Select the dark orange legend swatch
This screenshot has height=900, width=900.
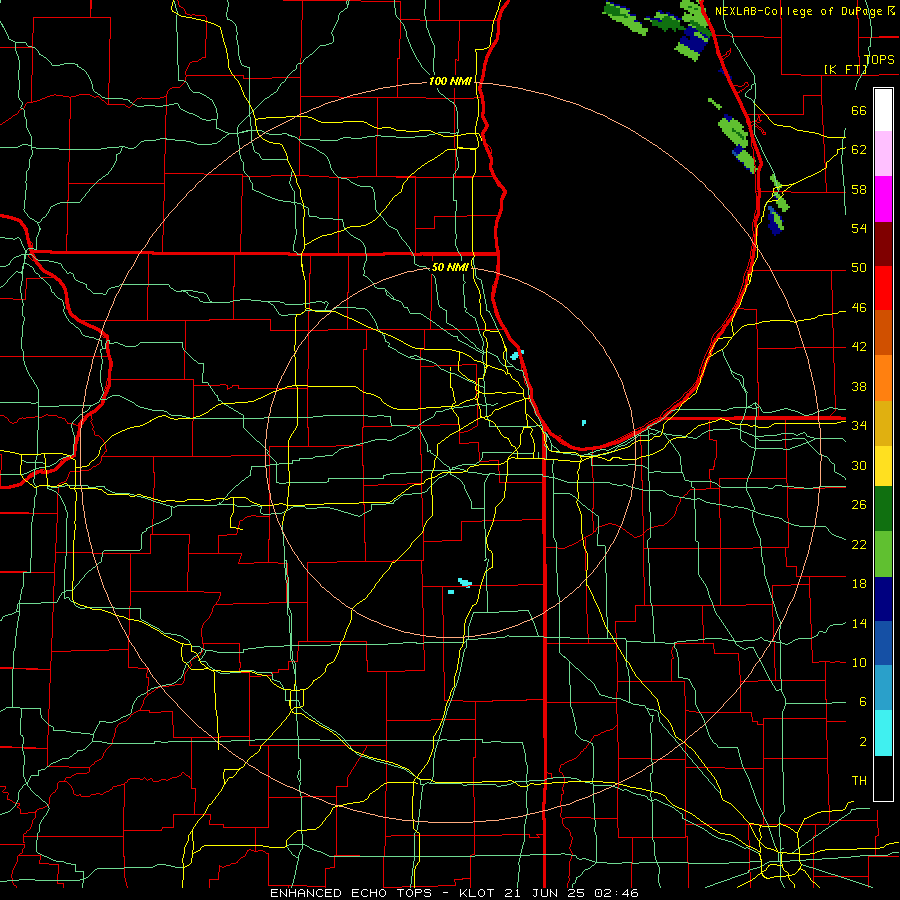pos(883,333)
